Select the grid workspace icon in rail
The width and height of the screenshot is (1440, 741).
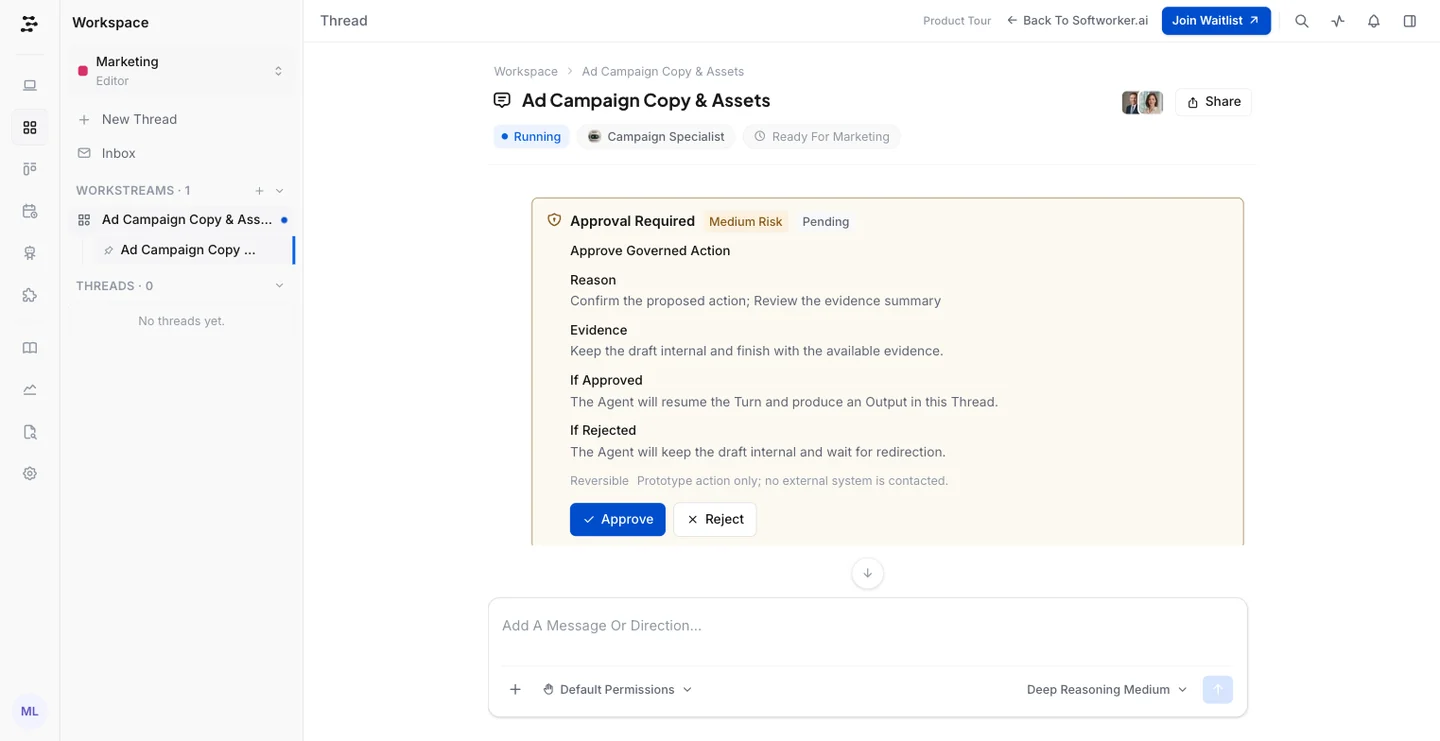click(x=30, y=128)
